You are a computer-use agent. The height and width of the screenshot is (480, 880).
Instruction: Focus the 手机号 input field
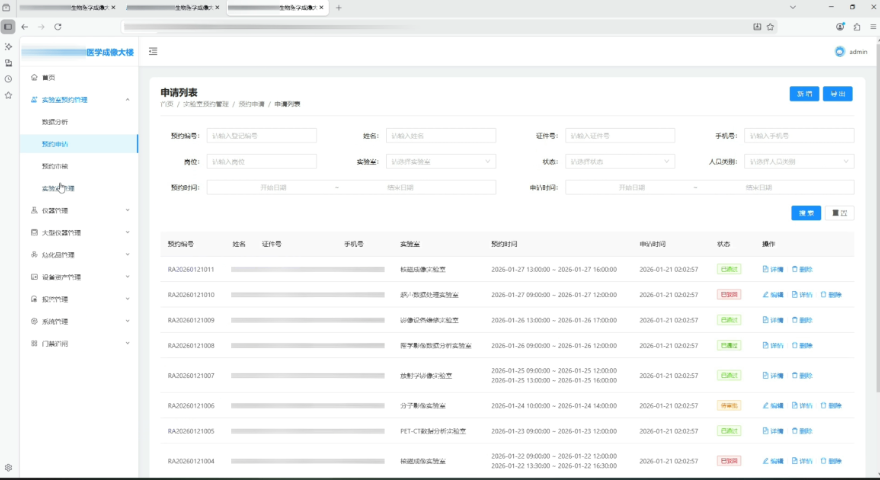(799, 136)
